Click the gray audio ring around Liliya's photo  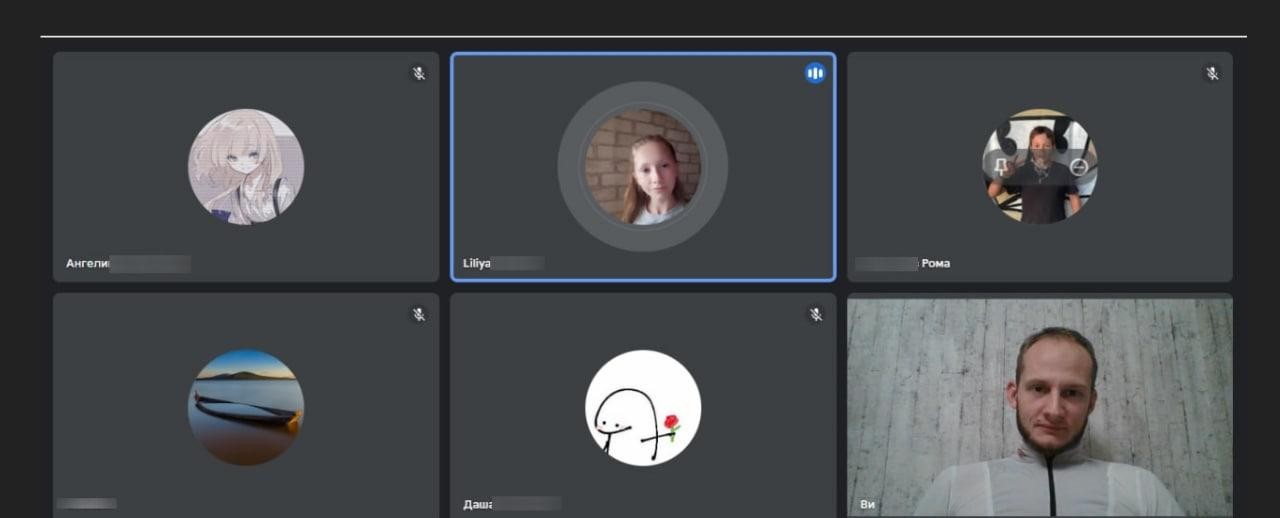574,166
